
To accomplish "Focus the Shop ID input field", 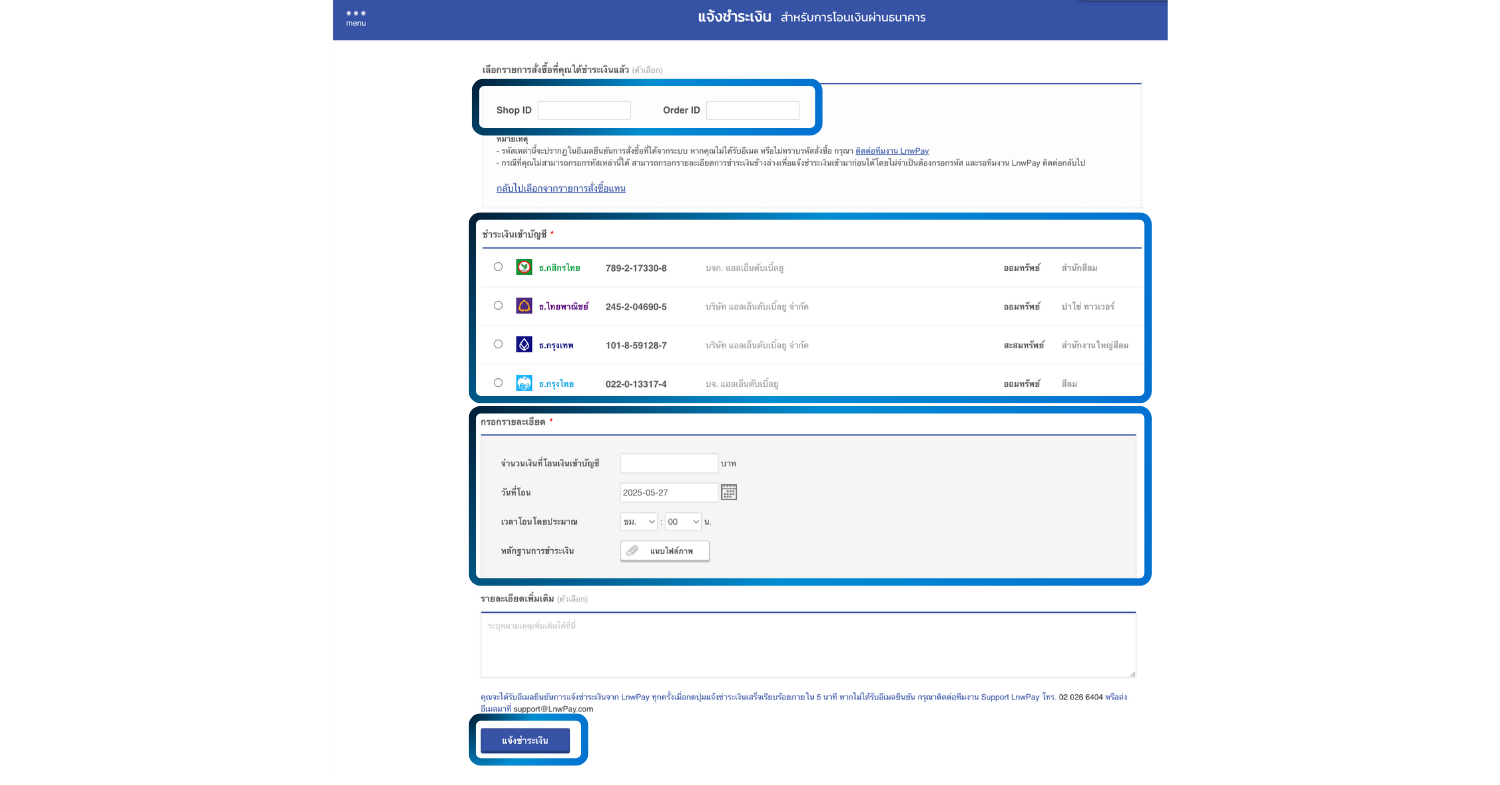I will pos(584,110).
